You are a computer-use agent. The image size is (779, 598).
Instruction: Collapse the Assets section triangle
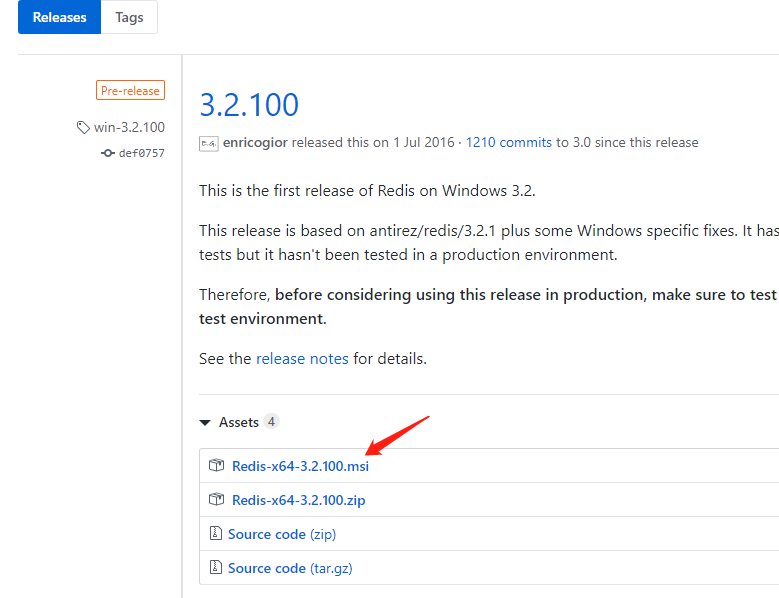[x=205, y=423]
